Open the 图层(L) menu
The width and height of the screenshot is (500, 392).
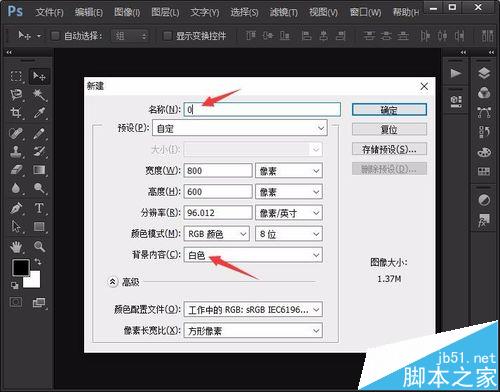pyautogui.click(x=165, y=12)
